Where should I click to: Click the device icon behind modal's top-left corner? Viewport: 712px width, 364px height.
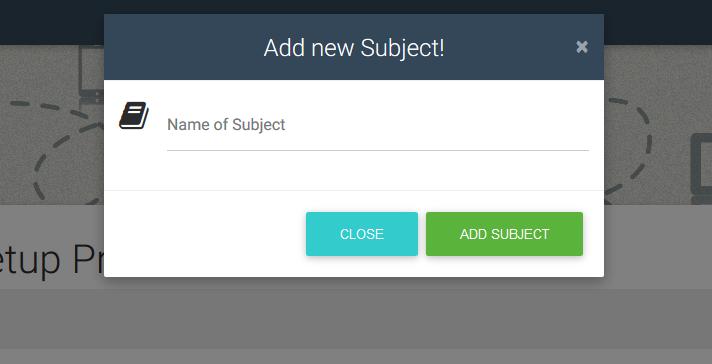(x=91, y=74)
